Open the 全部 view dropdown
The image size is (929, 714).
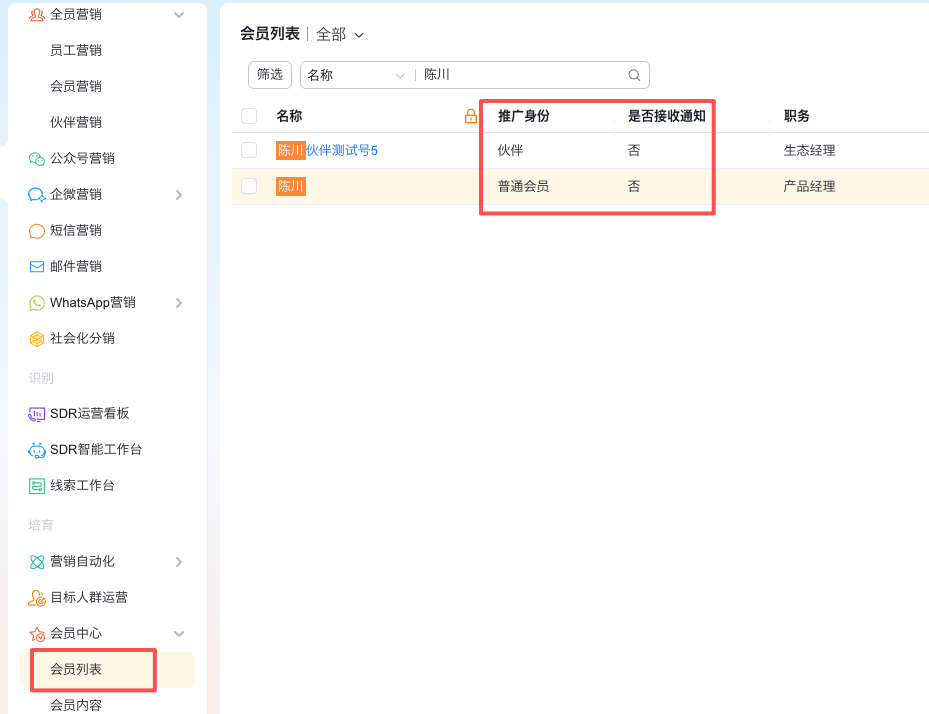(340, 35)
